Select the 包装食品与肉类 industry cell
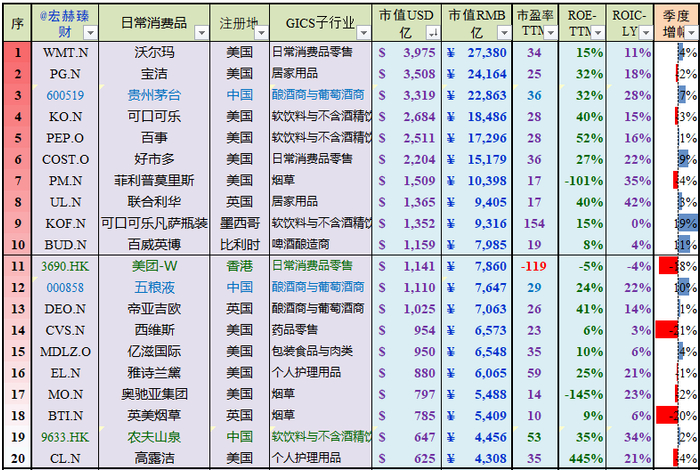Image resolution: width=700 pixels, height=470 pixels. click(321, 352)
